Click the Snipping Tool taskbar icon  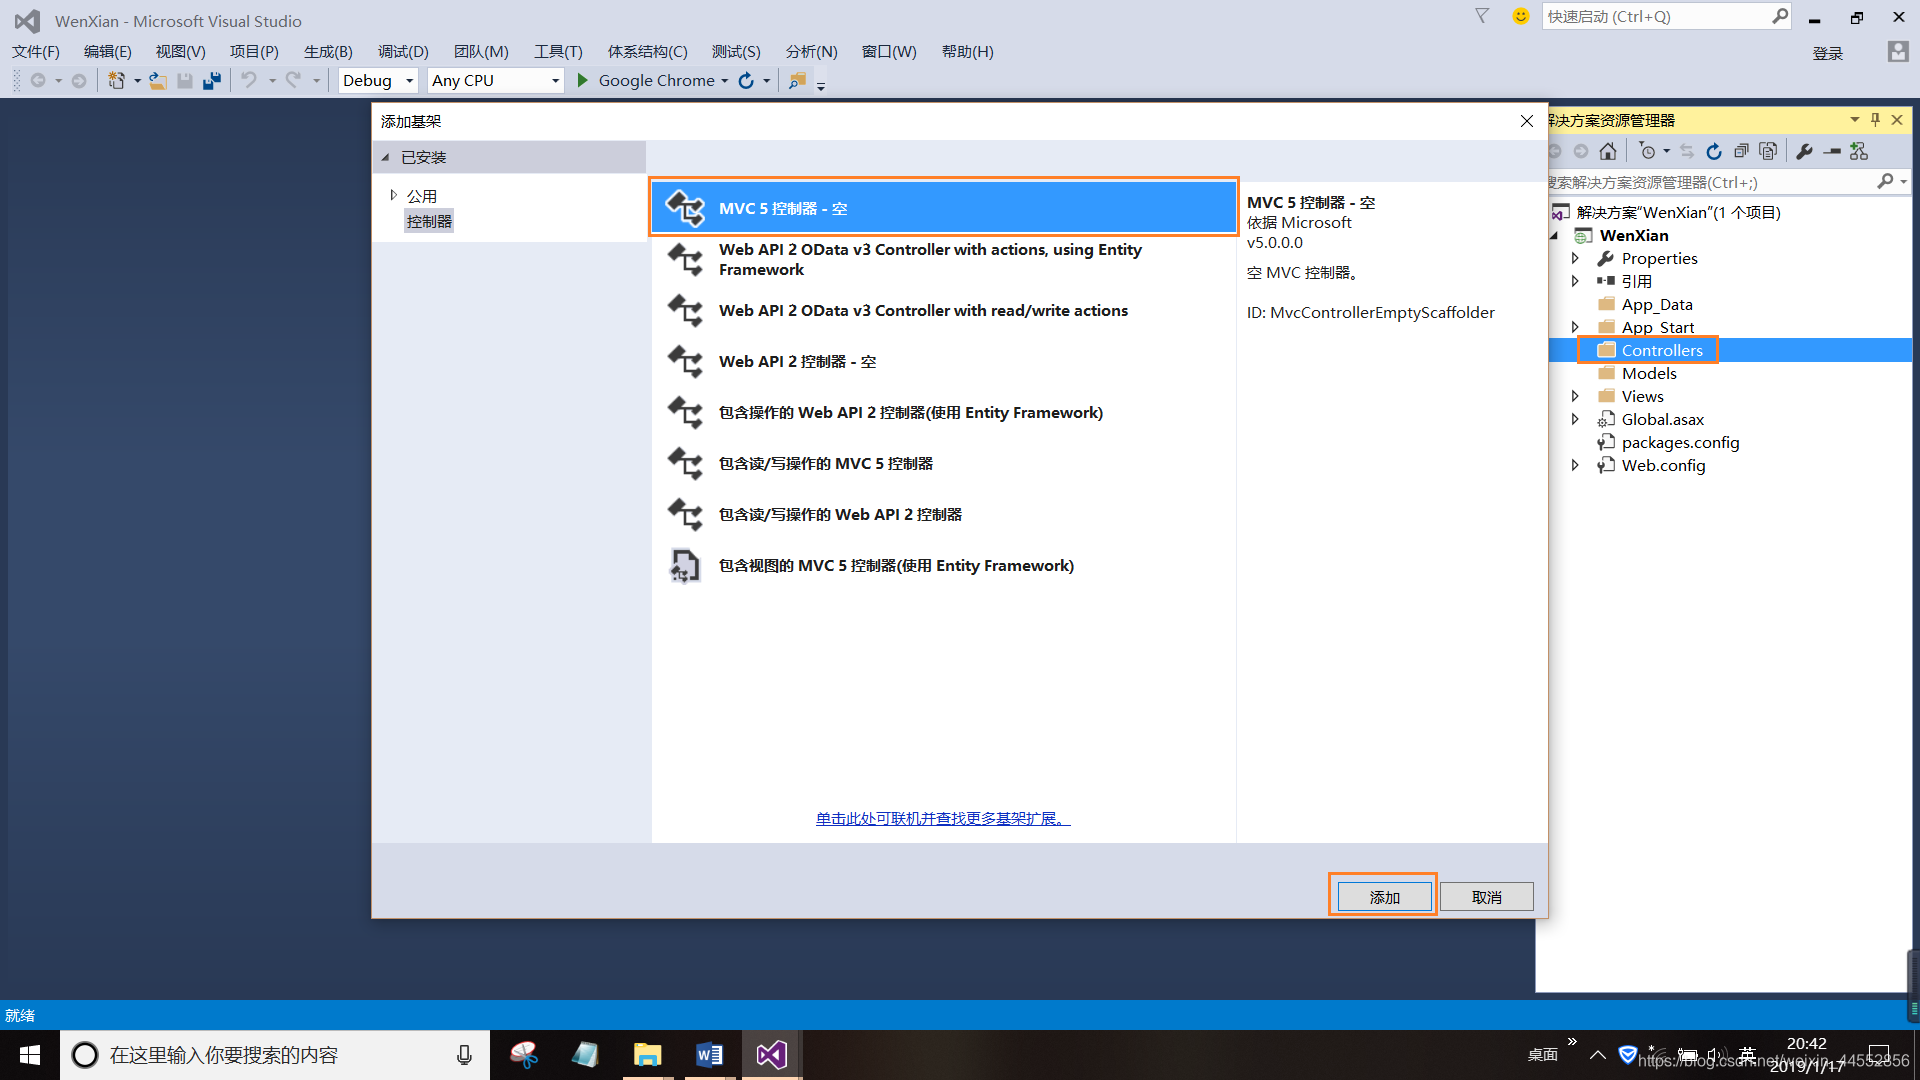pyautogui.click(x=524, y=1055)
